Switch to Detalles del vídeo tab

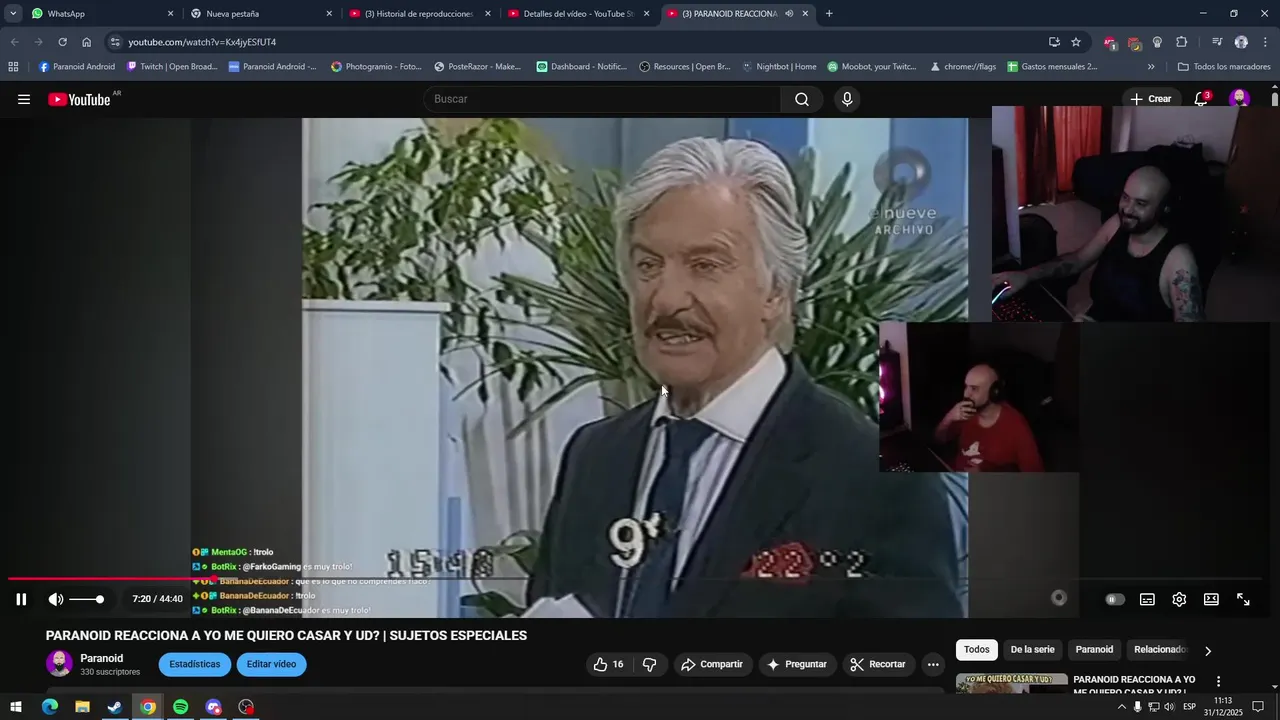578,14
